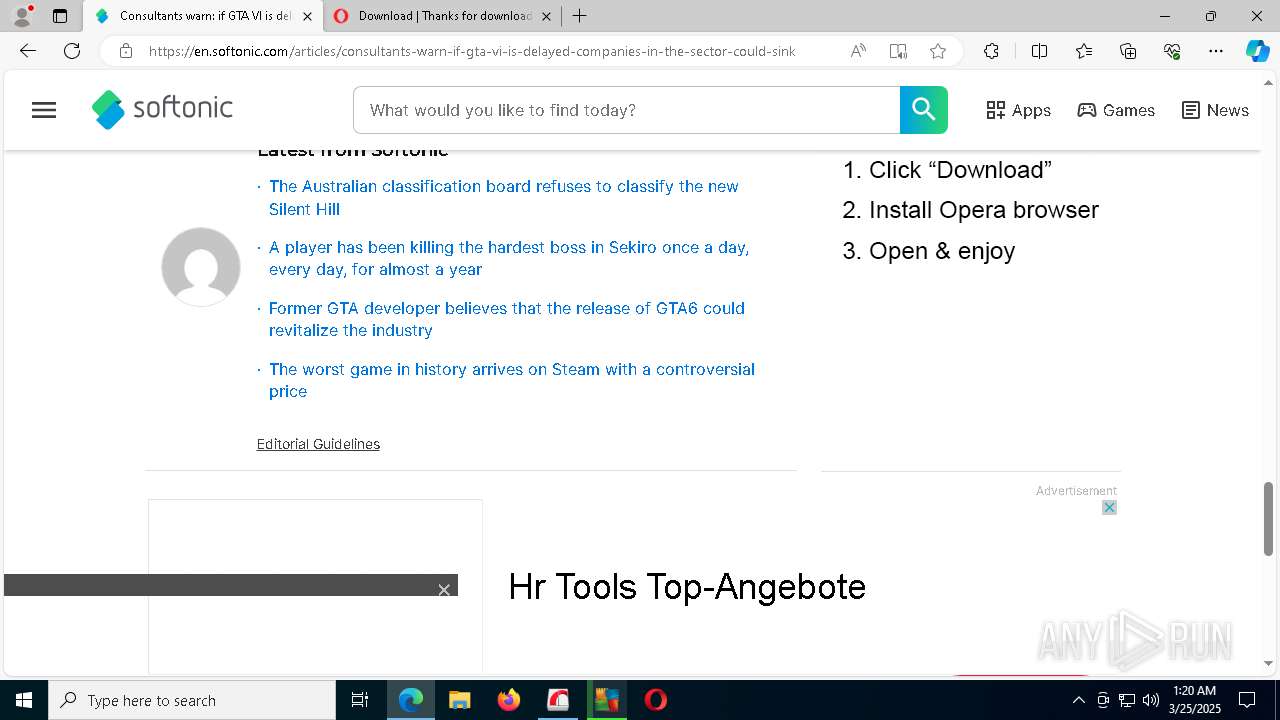Open Tab actions menu
This screenshot has width=1280, height=720.
[x=60, y=16]
